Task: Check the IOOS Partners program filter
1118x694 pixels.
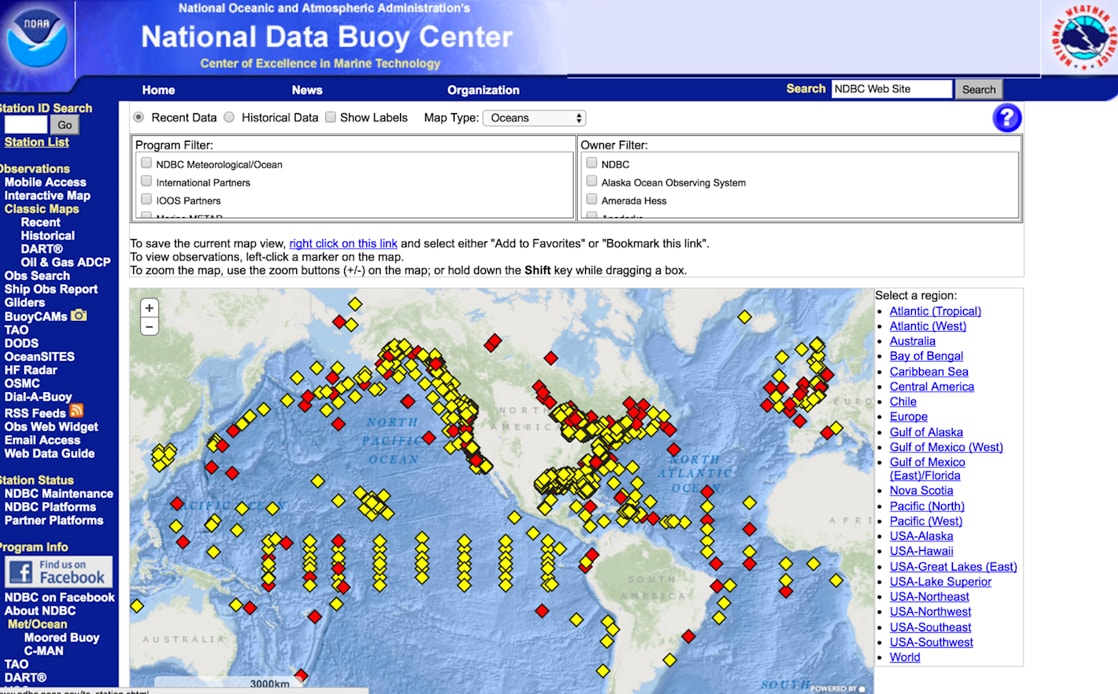Action: (146, 200)
